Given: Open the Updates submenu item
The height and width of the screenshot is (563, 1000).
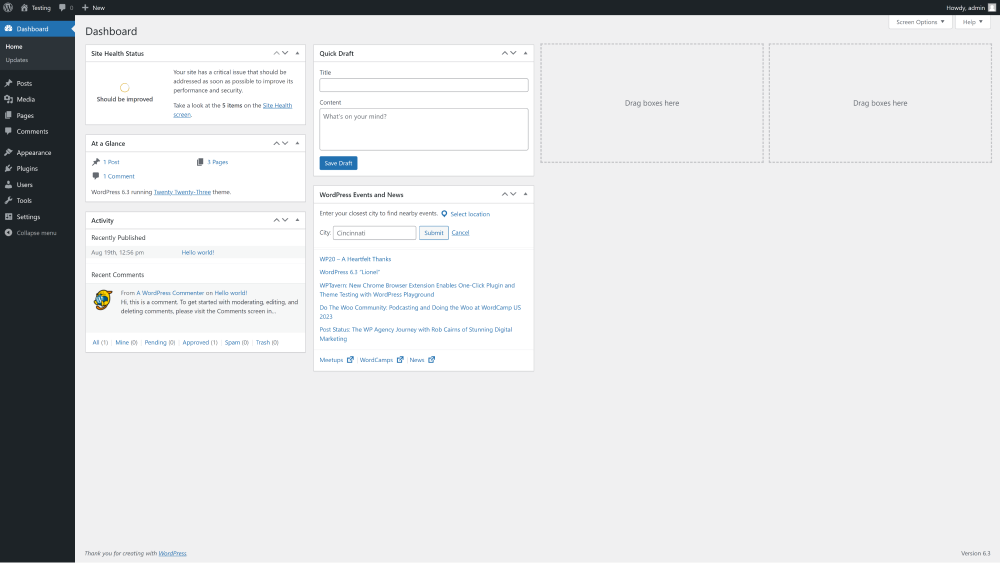Looking at the screenshot, I should [17, 60].
